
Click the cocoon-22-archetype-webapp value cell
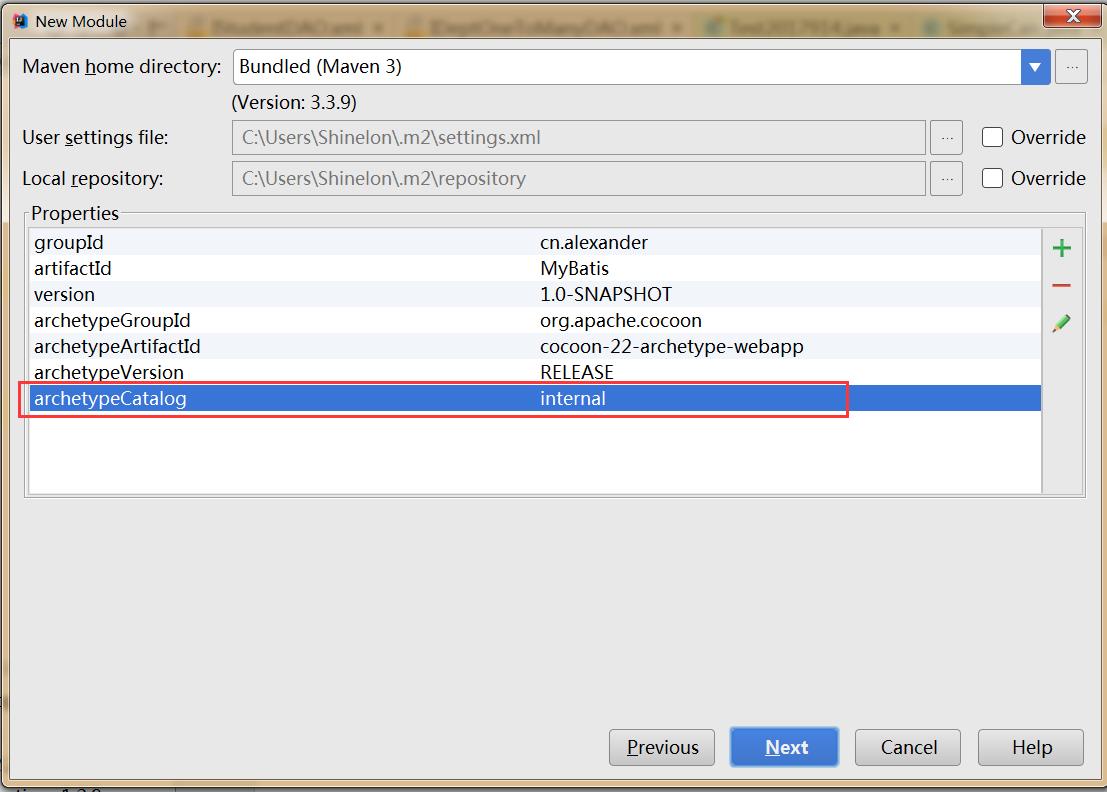coord(671,347)
